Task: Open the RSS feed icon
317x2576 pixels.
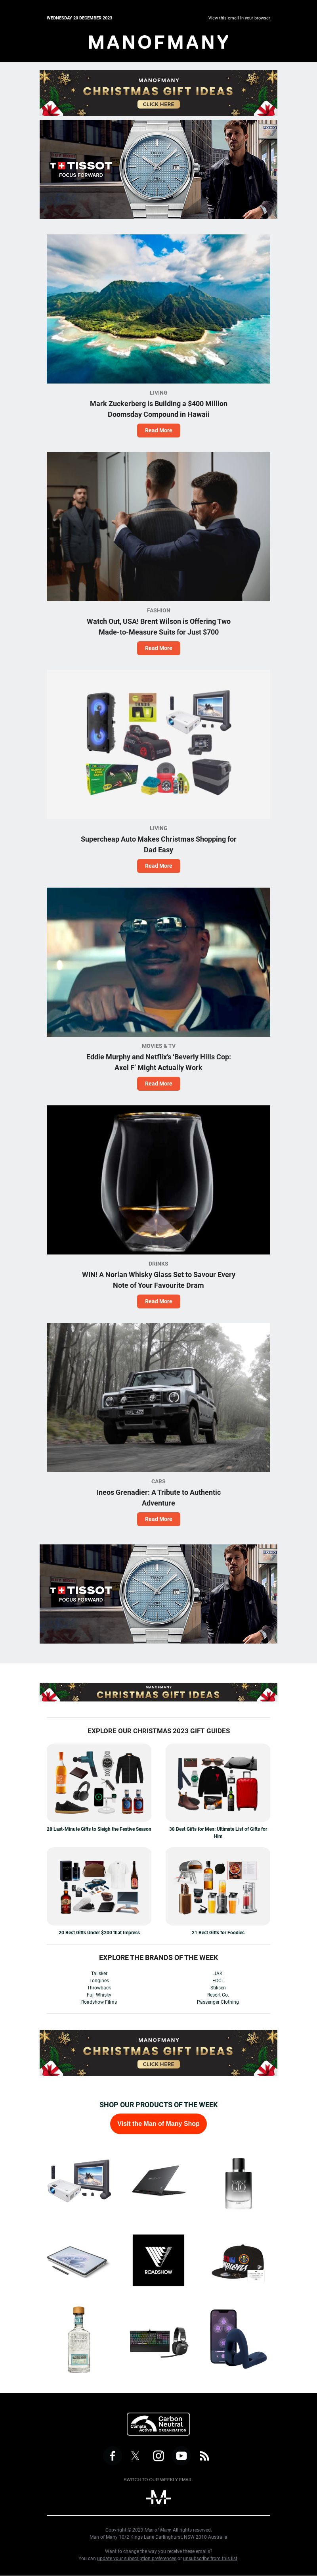Action: [x=204, y=2455]
